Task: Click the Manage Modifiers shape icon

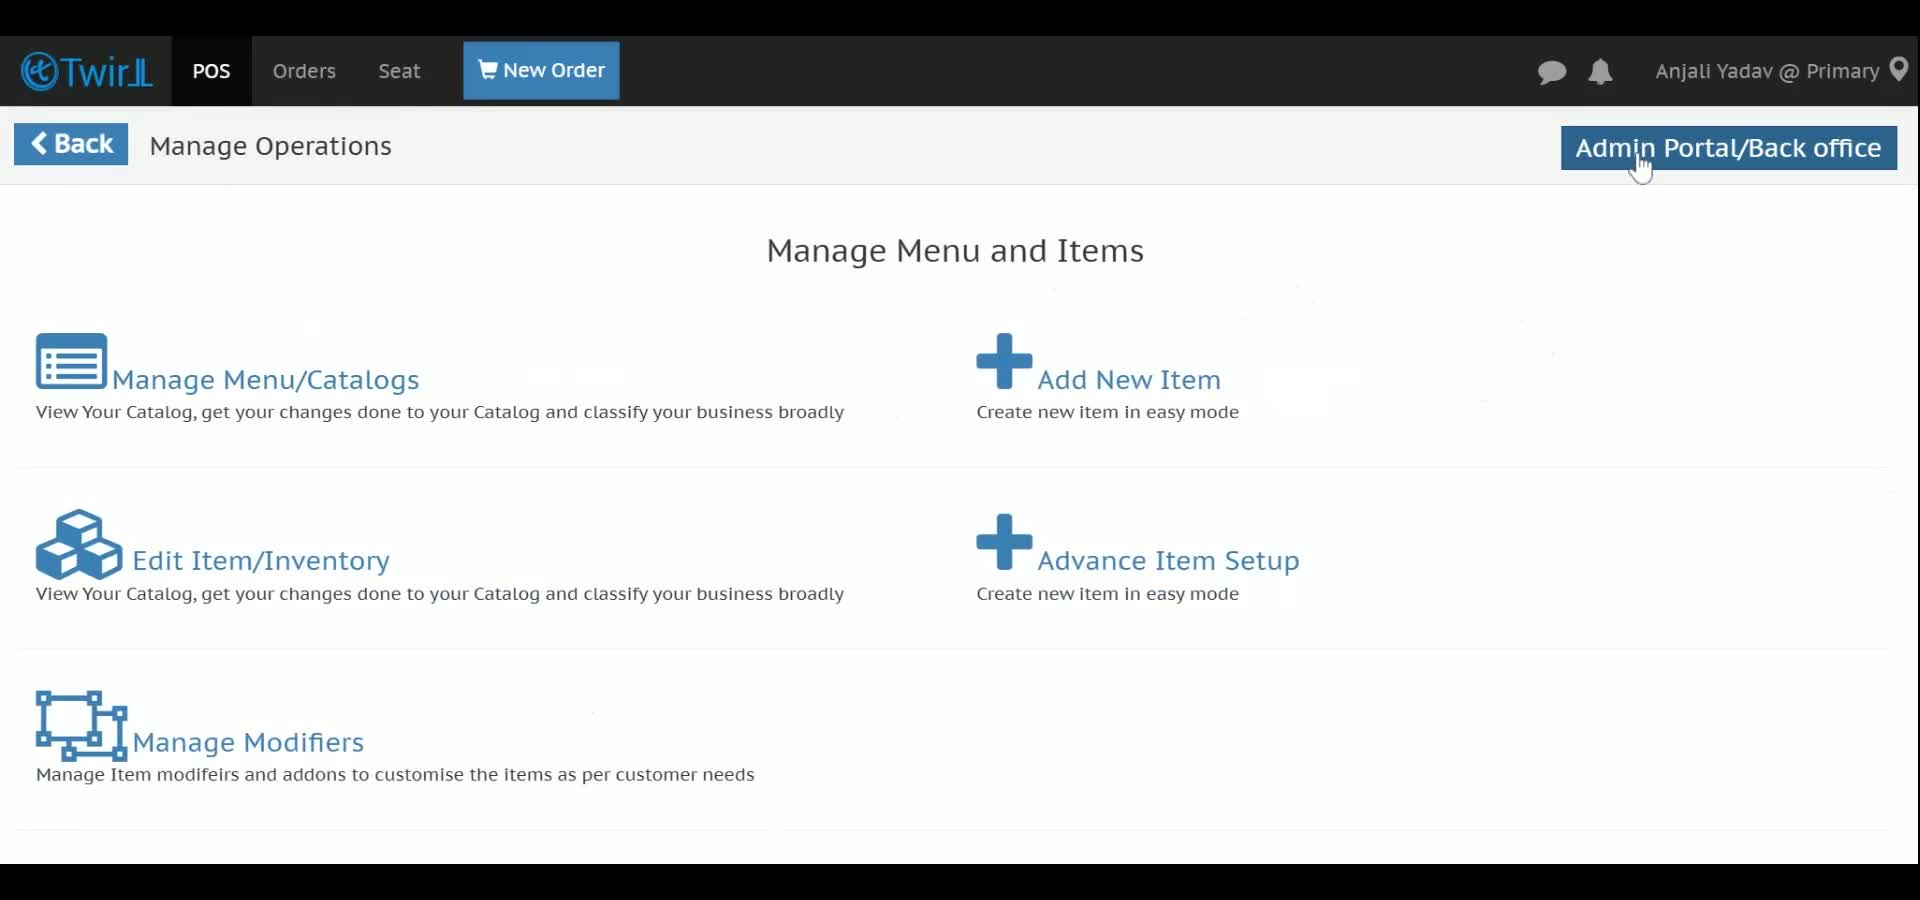Action: [x=81, y=726]
